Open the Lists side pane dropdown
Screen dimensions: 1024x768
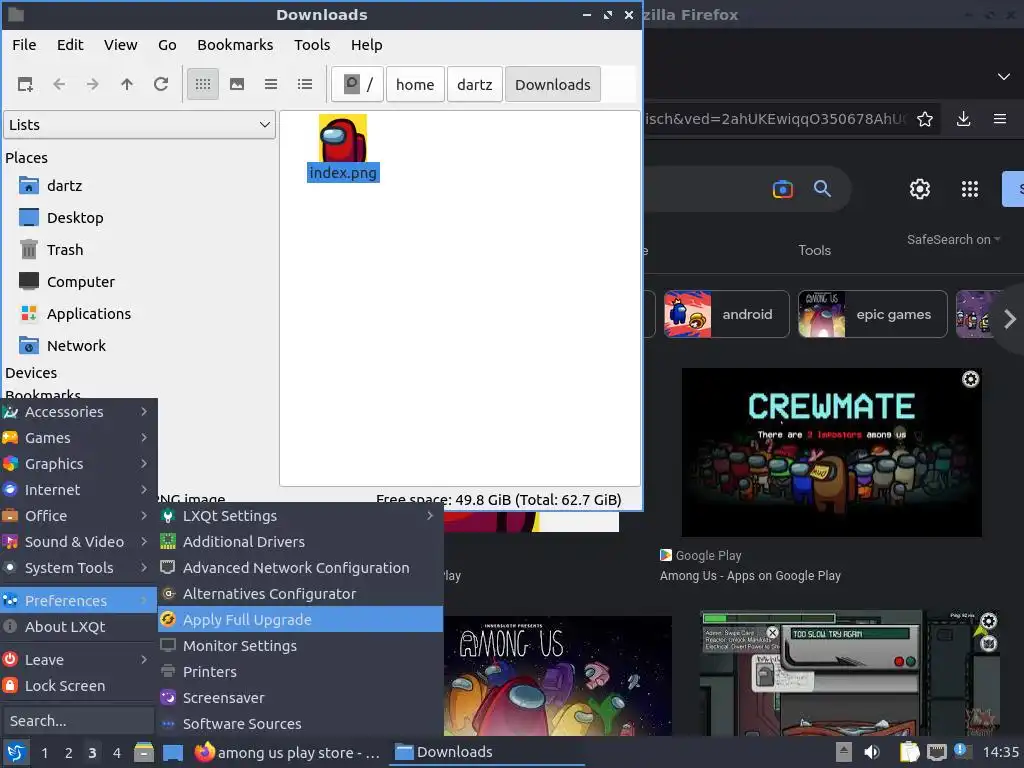point(139,125)
